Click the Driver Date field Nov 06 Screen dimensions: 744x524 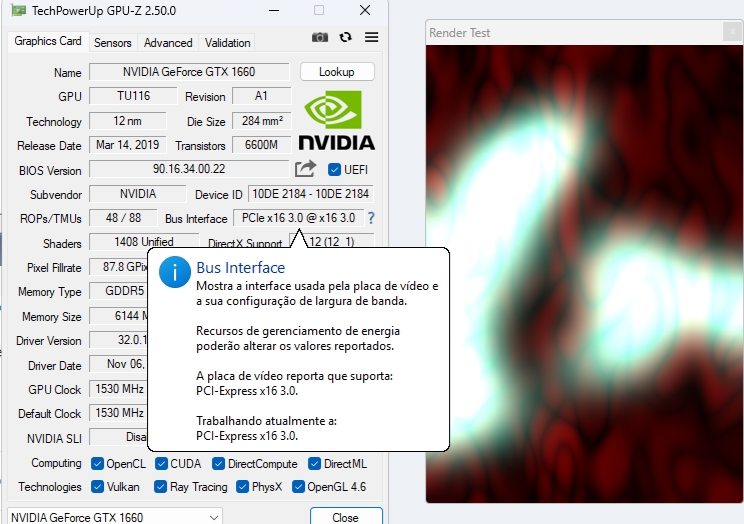(119, 364)
